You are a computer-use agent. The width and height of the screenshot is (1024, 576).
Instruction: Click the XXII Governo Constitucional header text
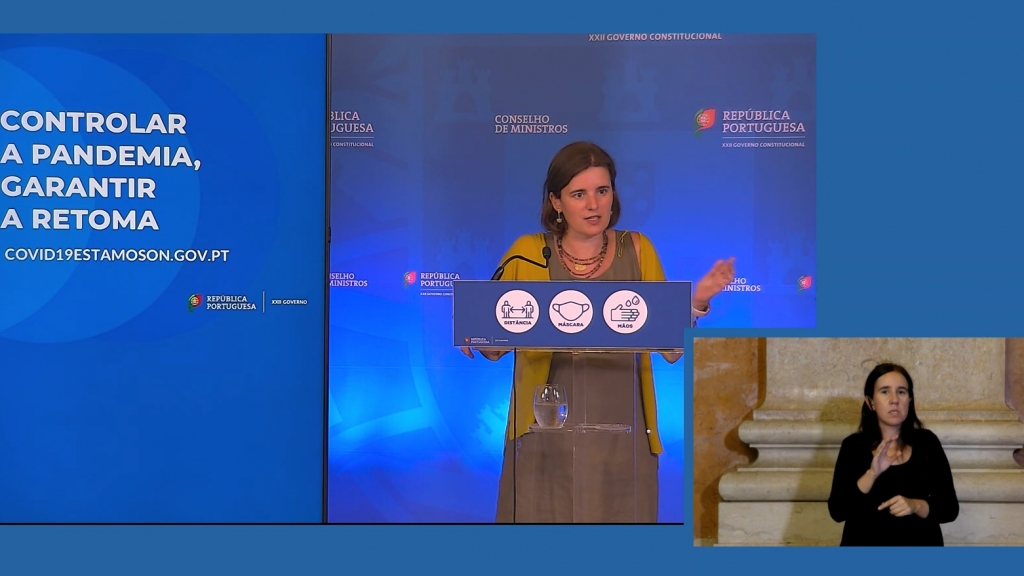(655, 37)
